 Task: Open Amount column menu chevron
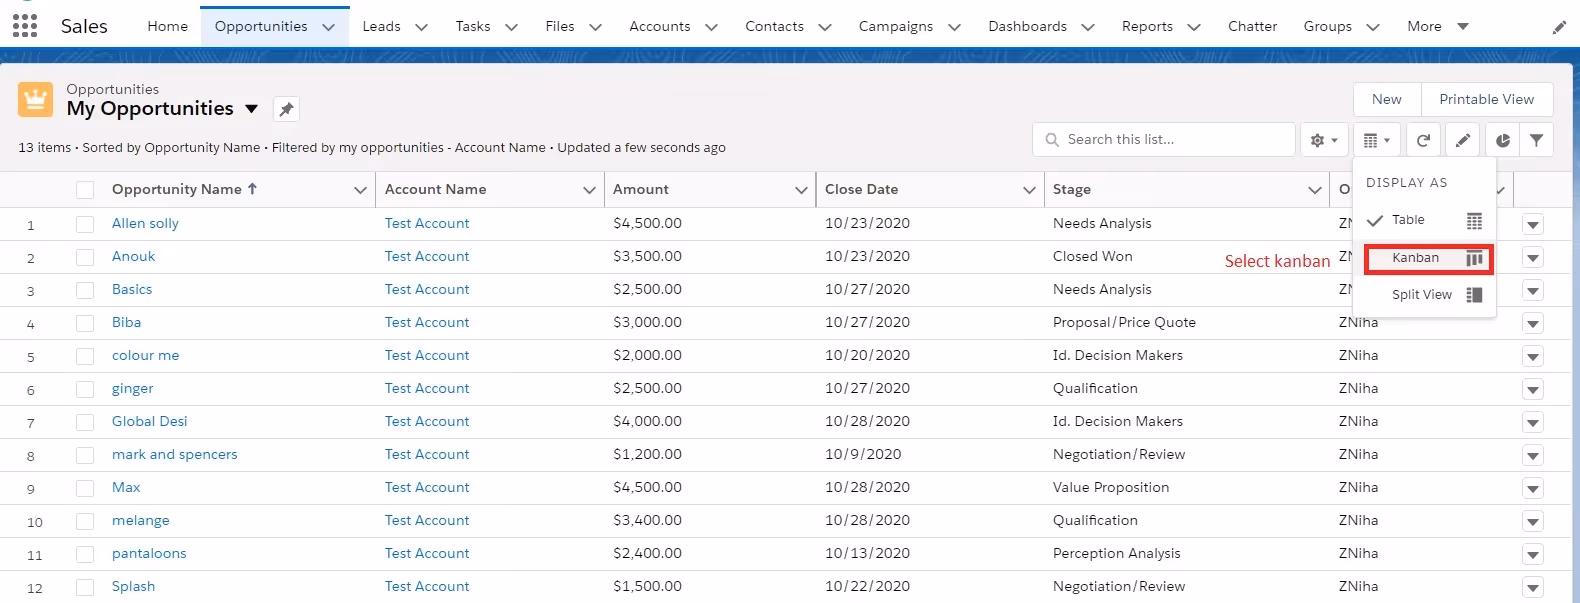tap(801, 190)
